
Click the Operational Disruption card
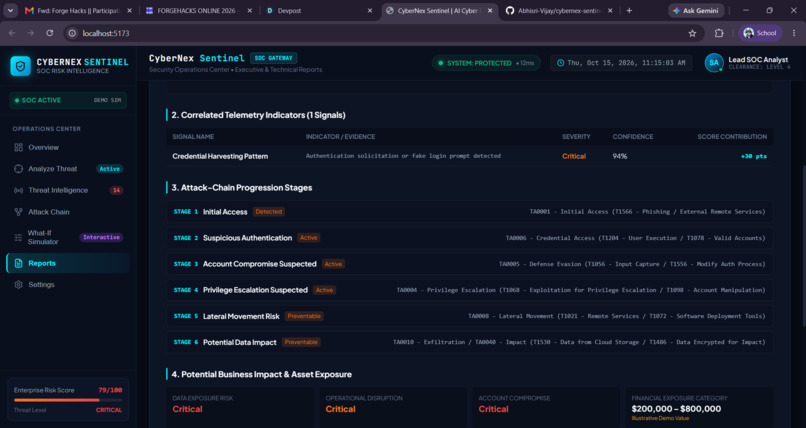click(x=393, y=407)
